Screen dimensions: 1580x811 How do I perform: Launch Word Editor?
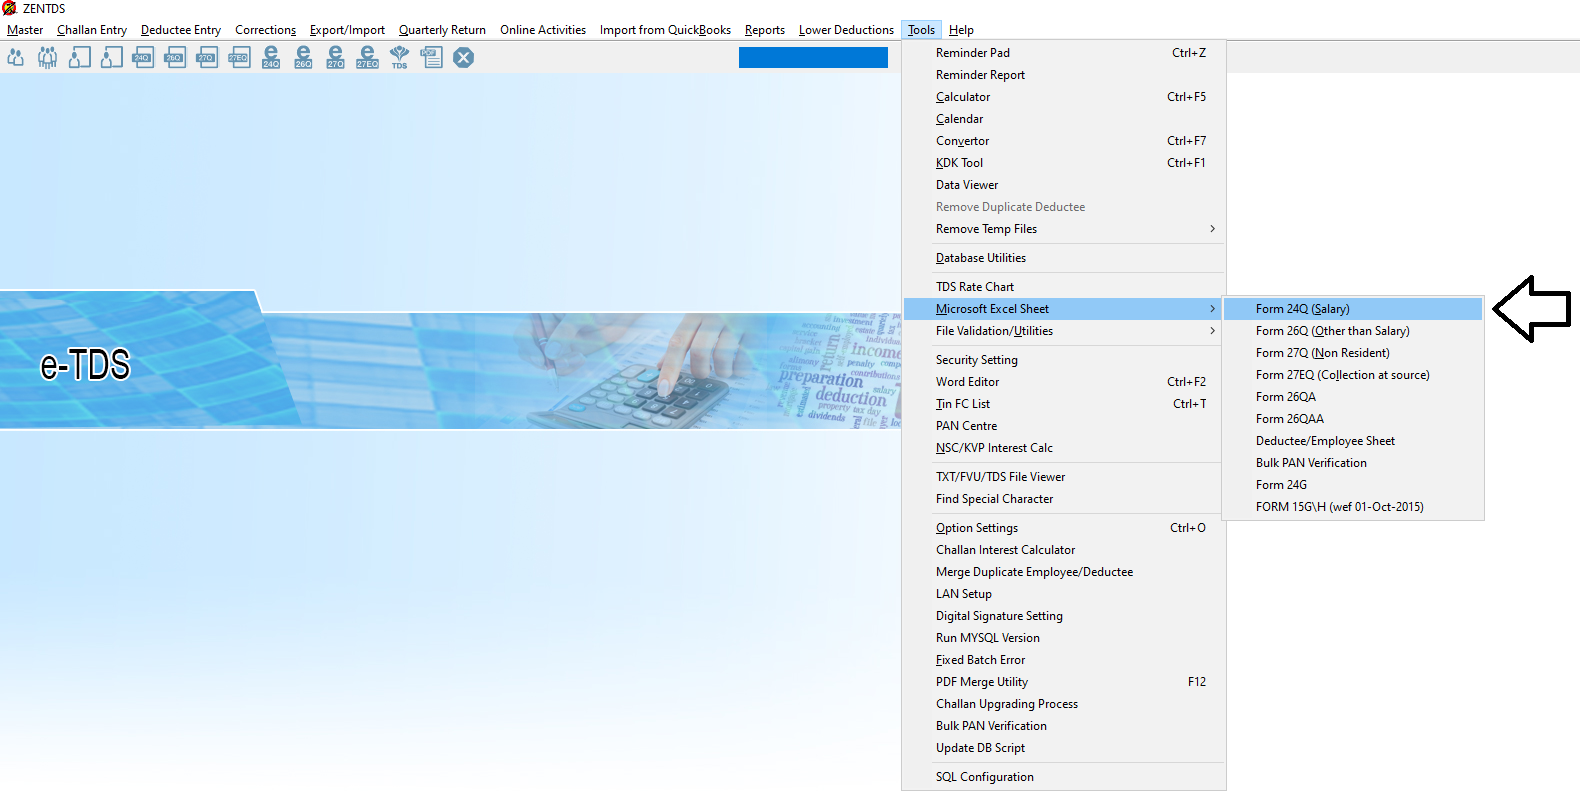(x=1064, y=382)
